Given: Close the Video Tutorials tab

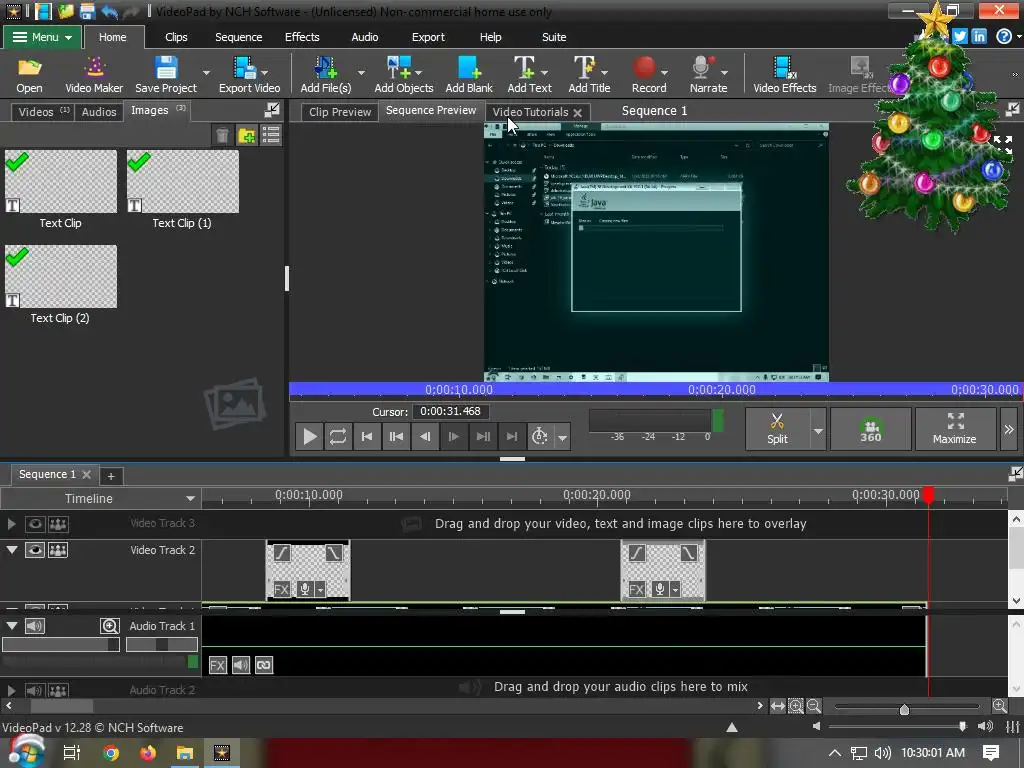Looking at the screenshot, I should tap(577, 112).
